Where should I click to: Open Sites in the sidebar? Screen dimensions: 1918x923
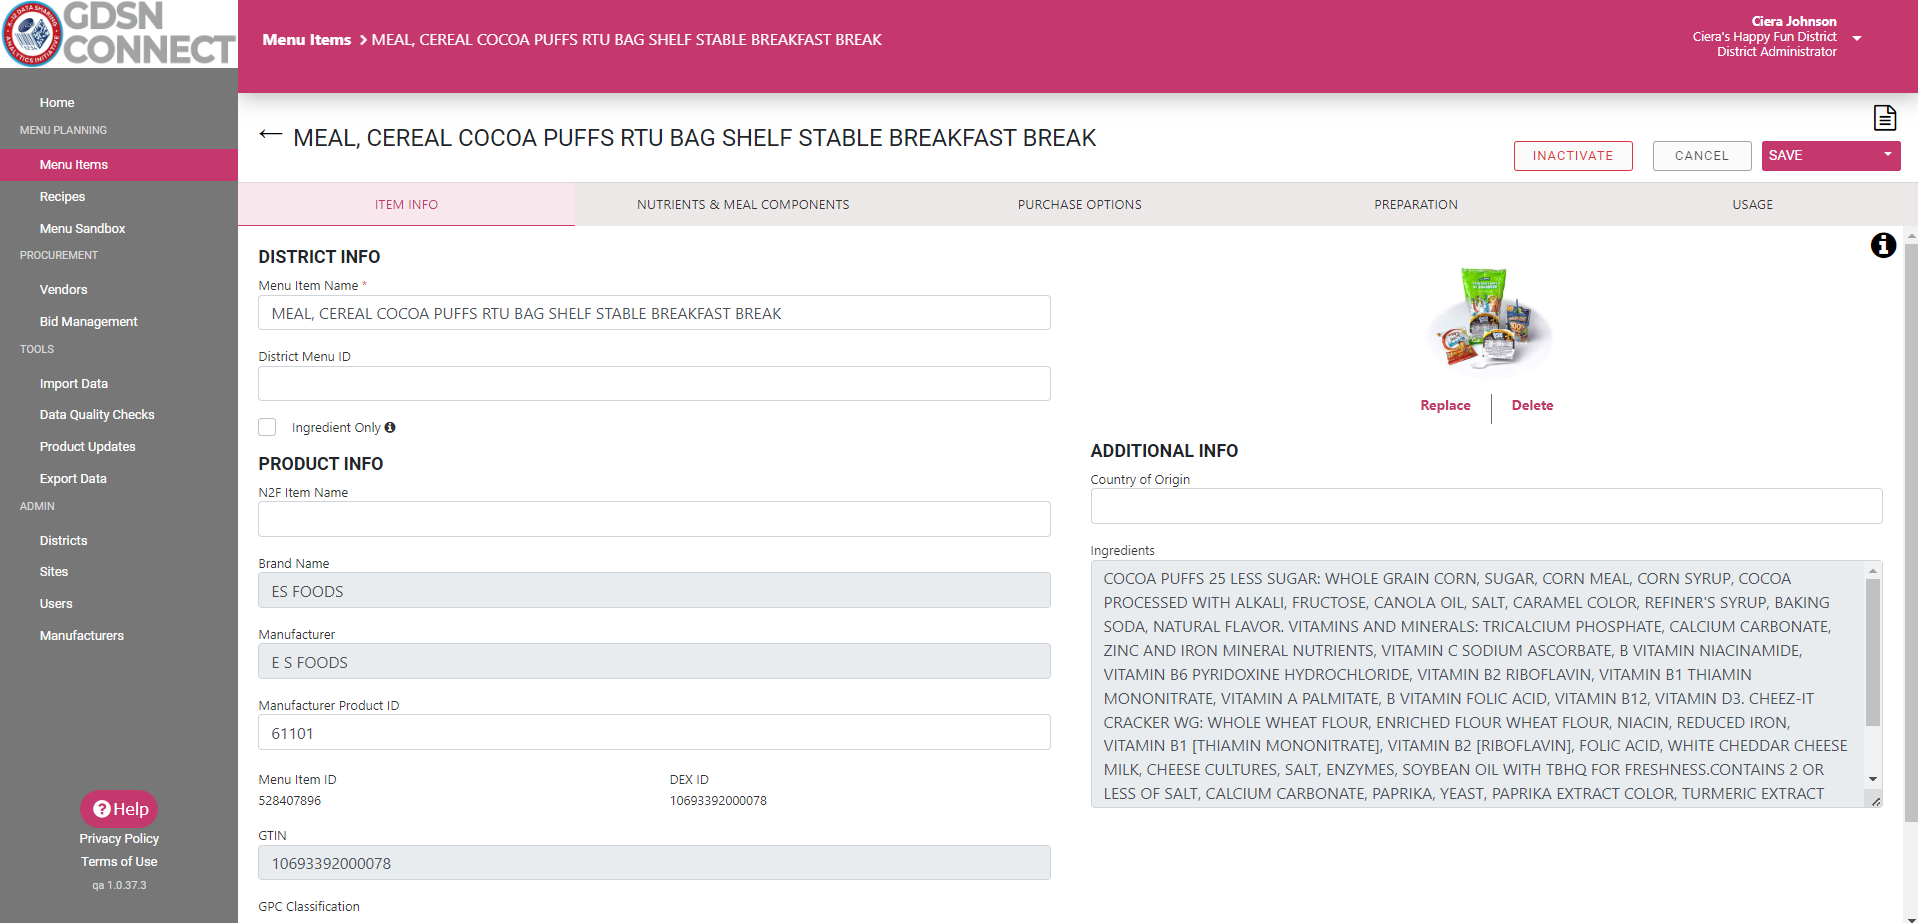[x=54, y=572]
